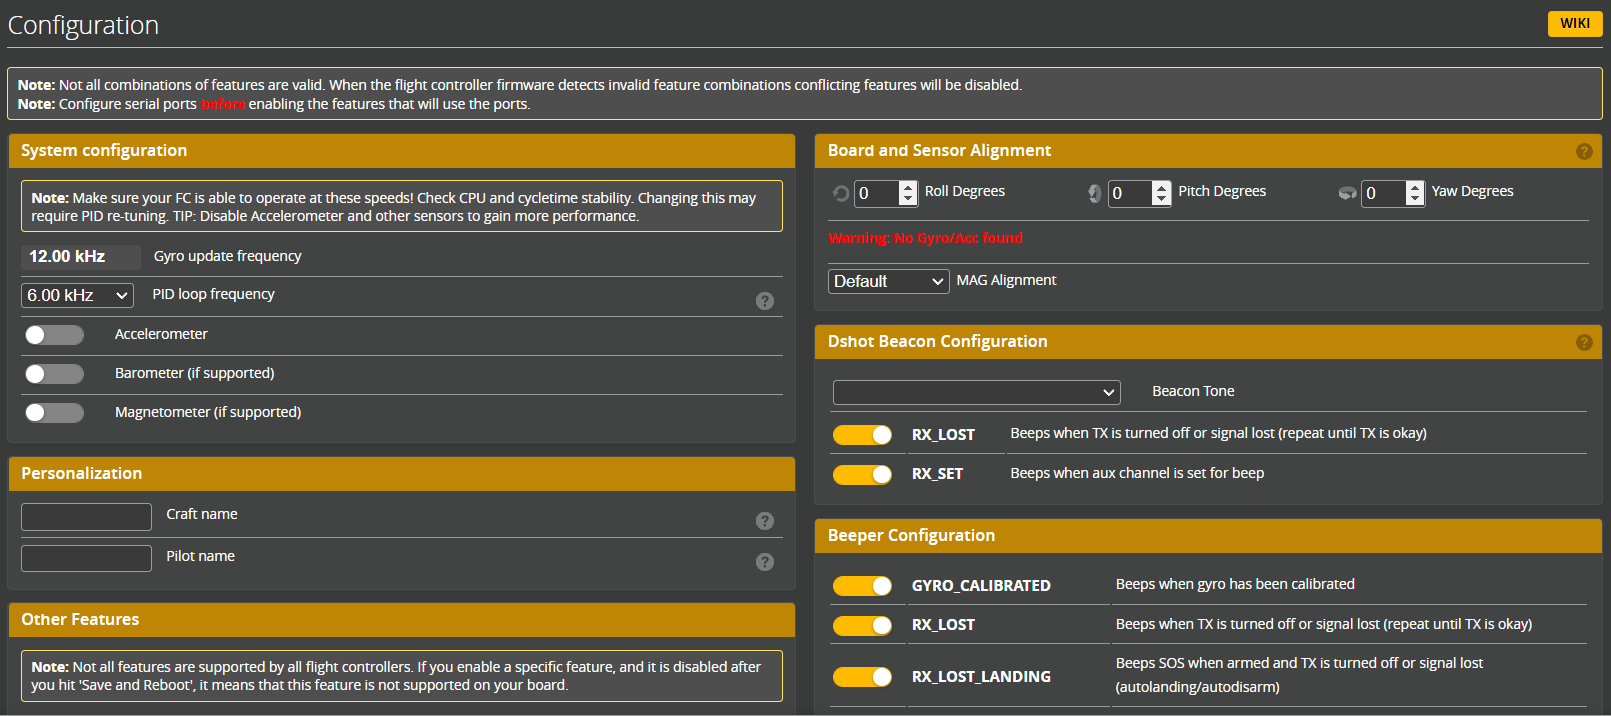The image size is (1611, 716).
Task: Click the Pitch Degrees rotation icon
Action: point(1095,193)
